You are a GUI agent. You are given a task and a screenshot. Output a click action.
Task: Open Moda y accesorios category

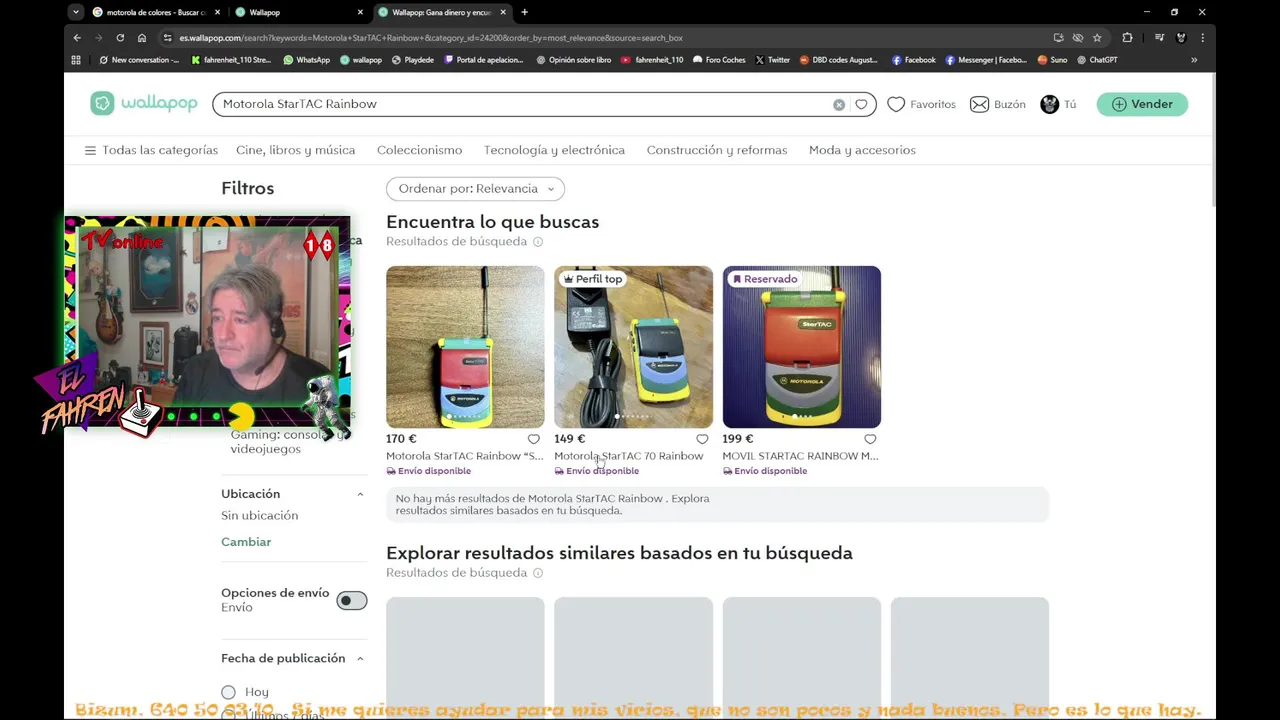click(862, 150)
